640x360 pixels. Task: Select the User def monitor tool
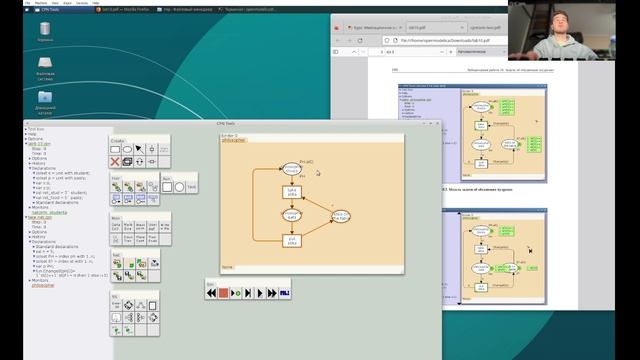coord(153,227)
